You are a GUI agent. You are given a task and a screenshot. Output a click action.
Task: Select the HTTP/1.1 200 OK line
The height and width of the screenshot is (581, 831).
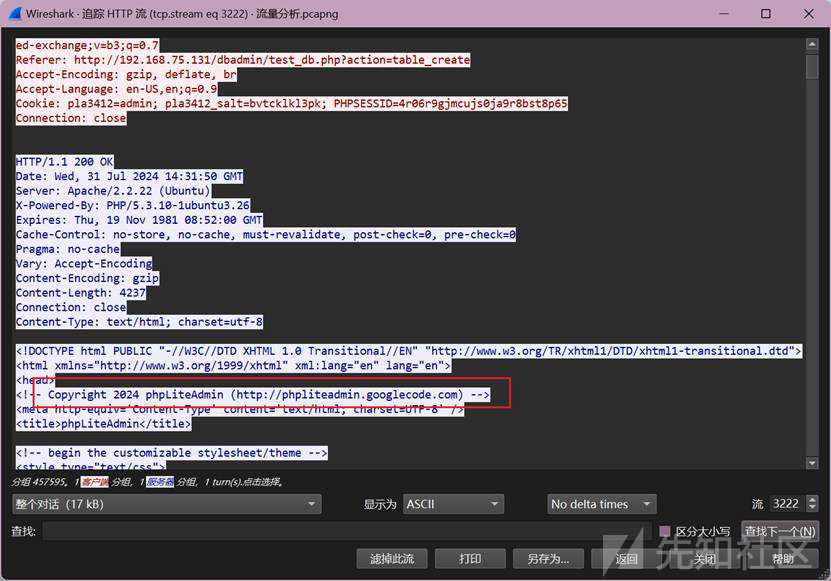(65, 162)
